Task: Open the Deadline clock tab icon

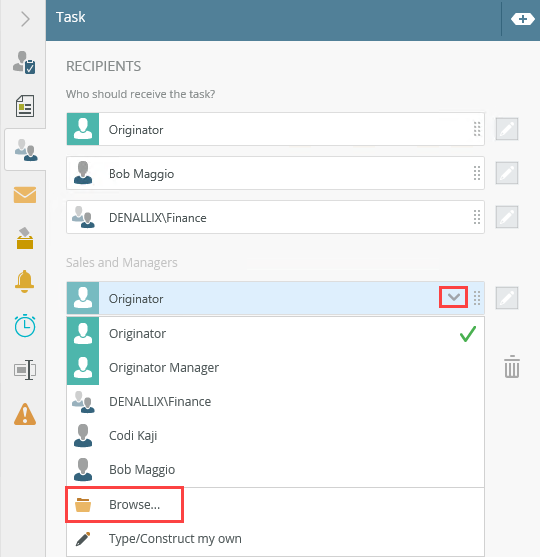Action: pyautogui.click(x=25, y=325)
